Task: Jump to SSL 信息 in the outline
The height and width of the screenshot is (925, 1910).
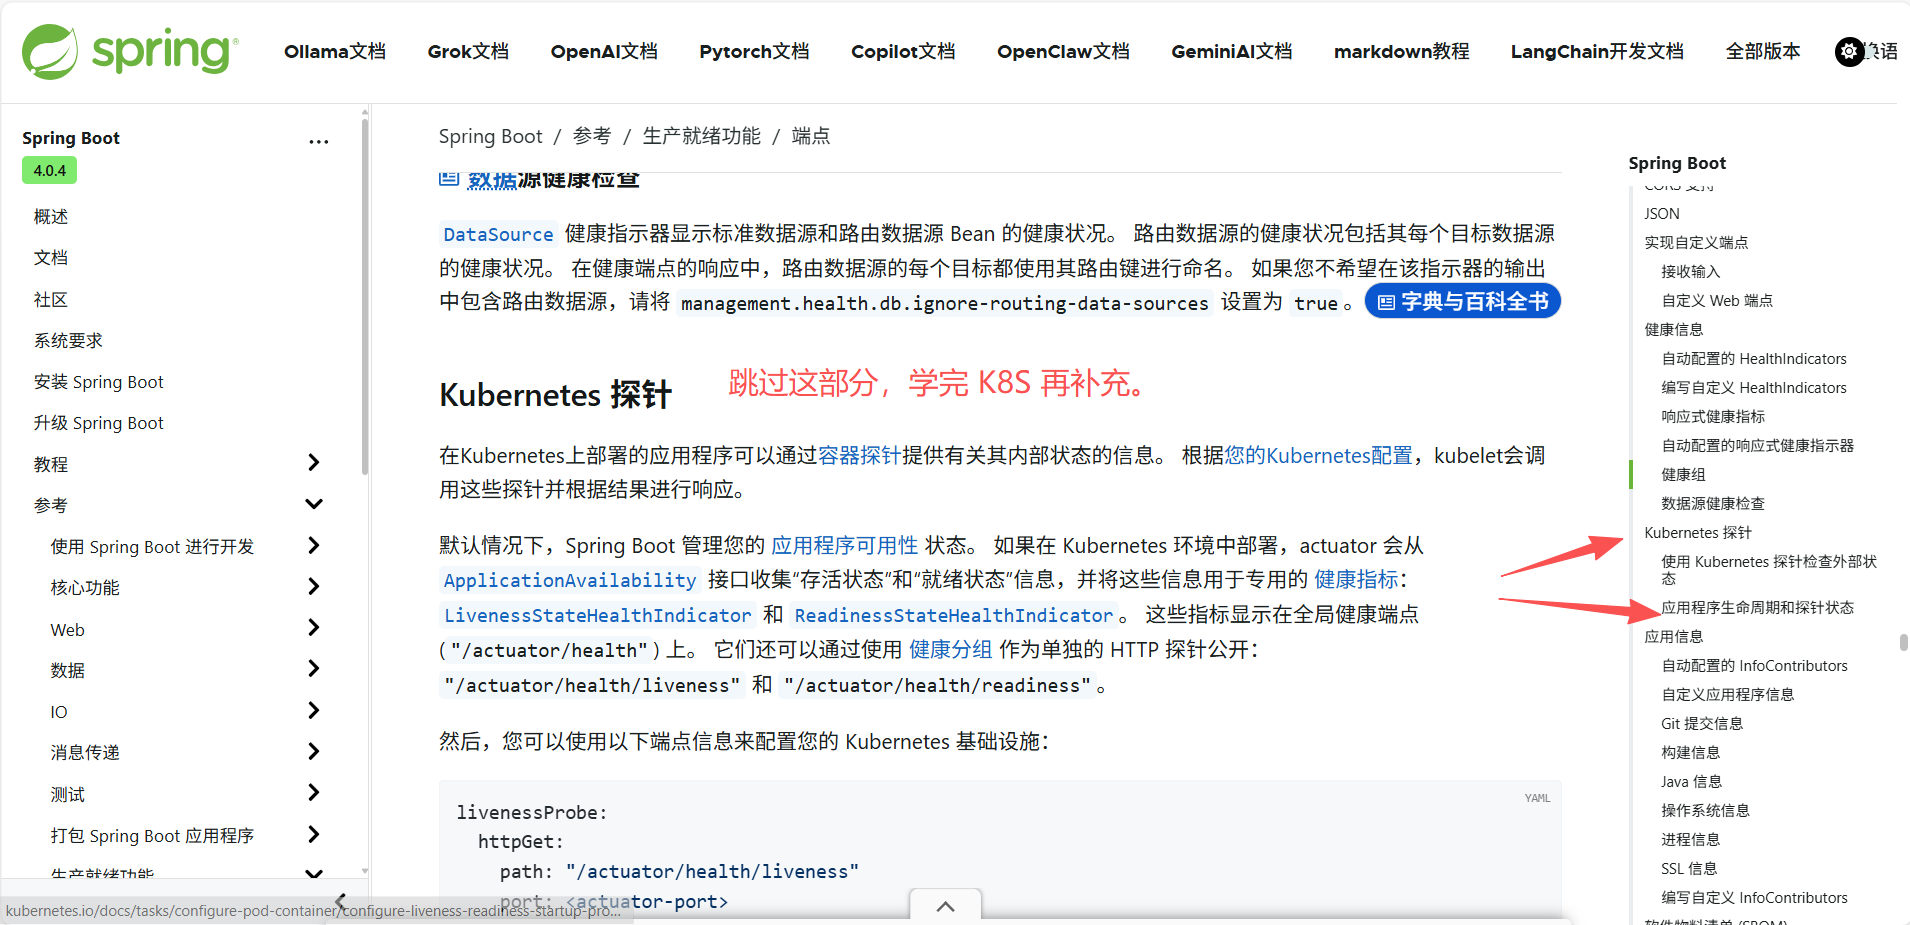Action: pos(1689,869)
